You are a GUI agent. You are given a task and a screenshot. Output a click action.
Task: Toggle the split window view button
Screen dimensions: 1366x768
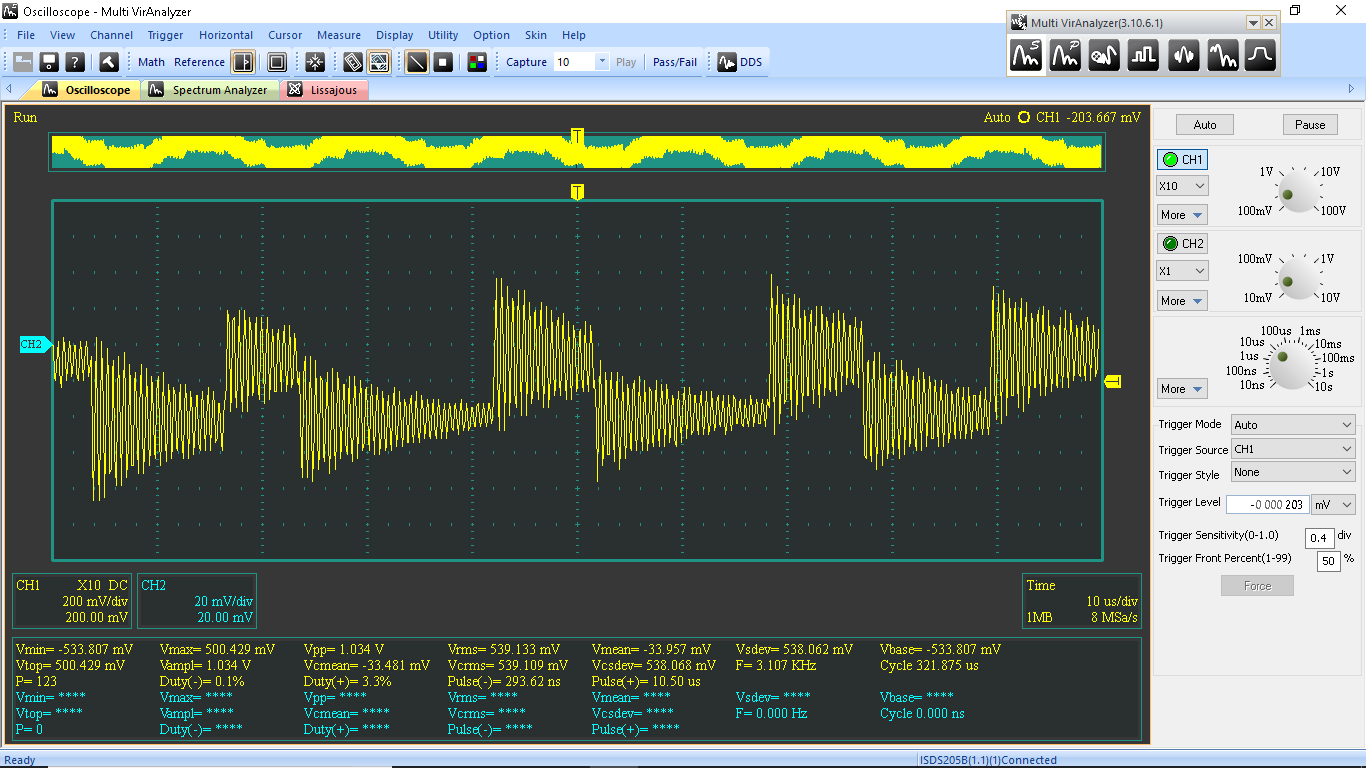coord(243,62)
